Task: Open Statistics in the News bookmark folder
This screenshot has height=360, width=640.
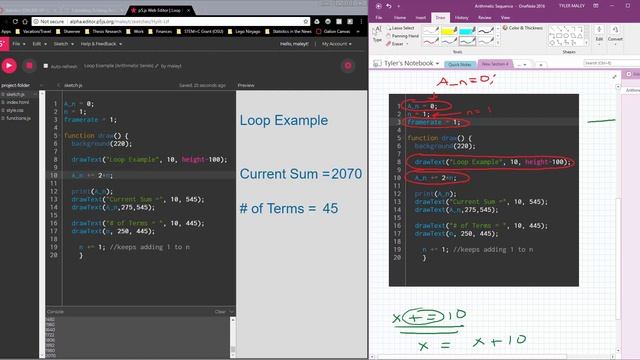Action: [288, 31]
